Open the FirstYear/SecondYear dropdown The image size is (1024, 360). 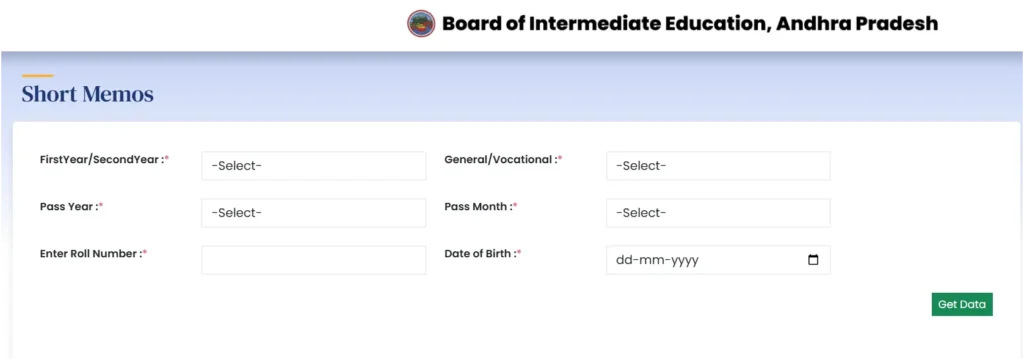point(313,166)
